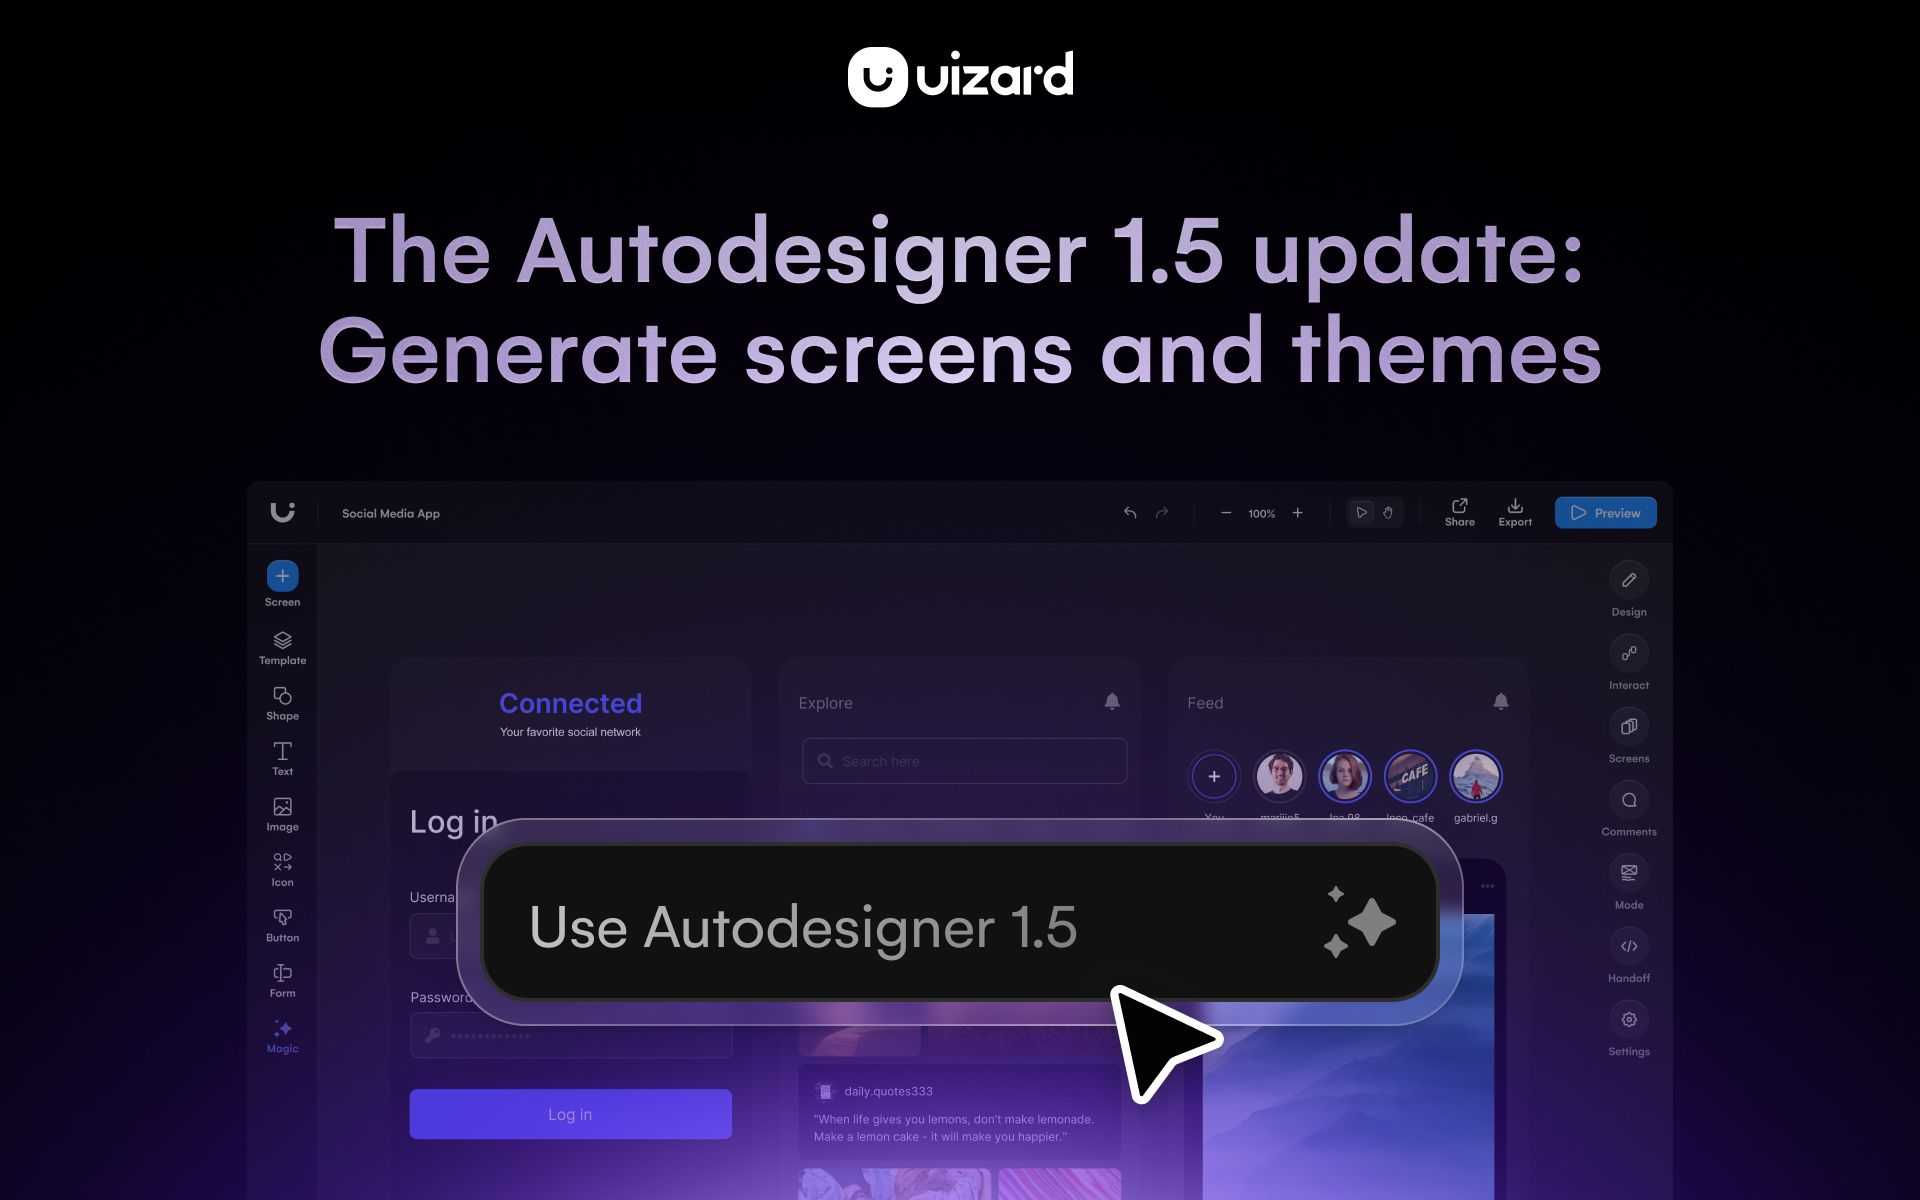
Task: Click the Button tool in sidebar
Action: point(281,924)
